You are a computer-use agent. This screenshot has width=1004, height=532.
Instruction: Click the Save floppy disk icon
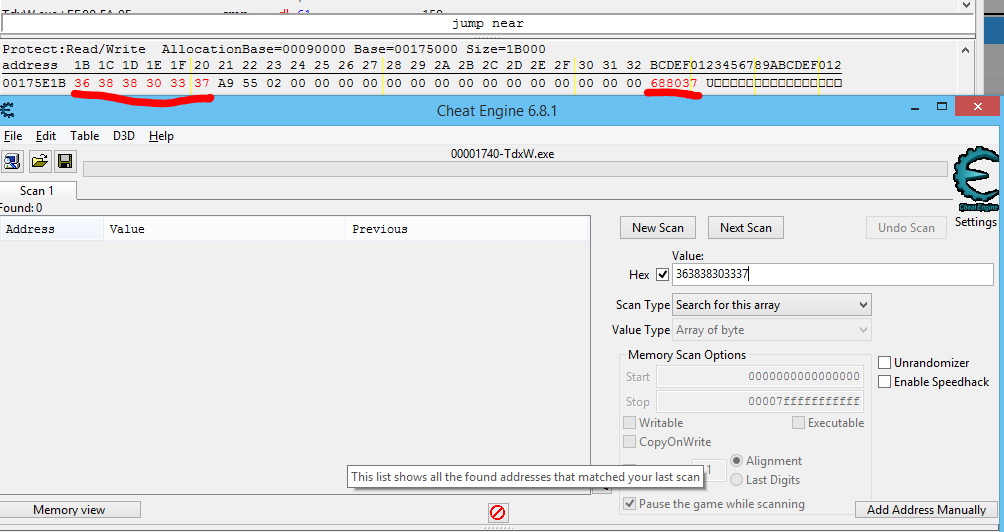click(65, 161)
